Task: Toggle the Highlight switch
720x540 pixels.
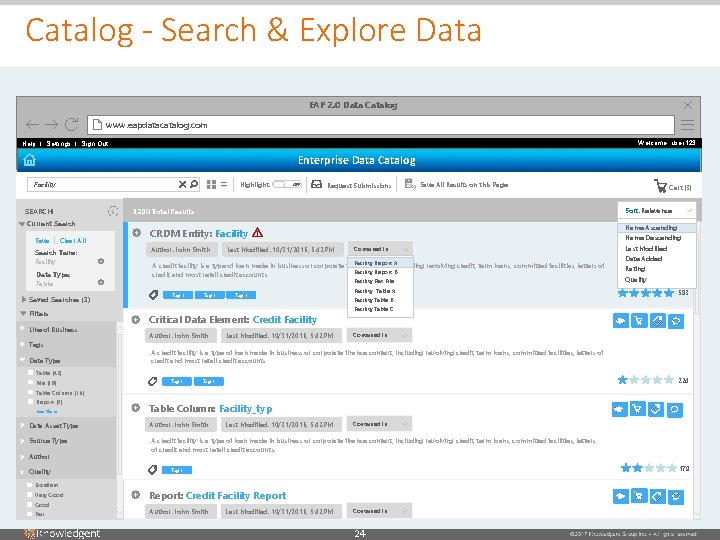Action: (x=287, y=184)
